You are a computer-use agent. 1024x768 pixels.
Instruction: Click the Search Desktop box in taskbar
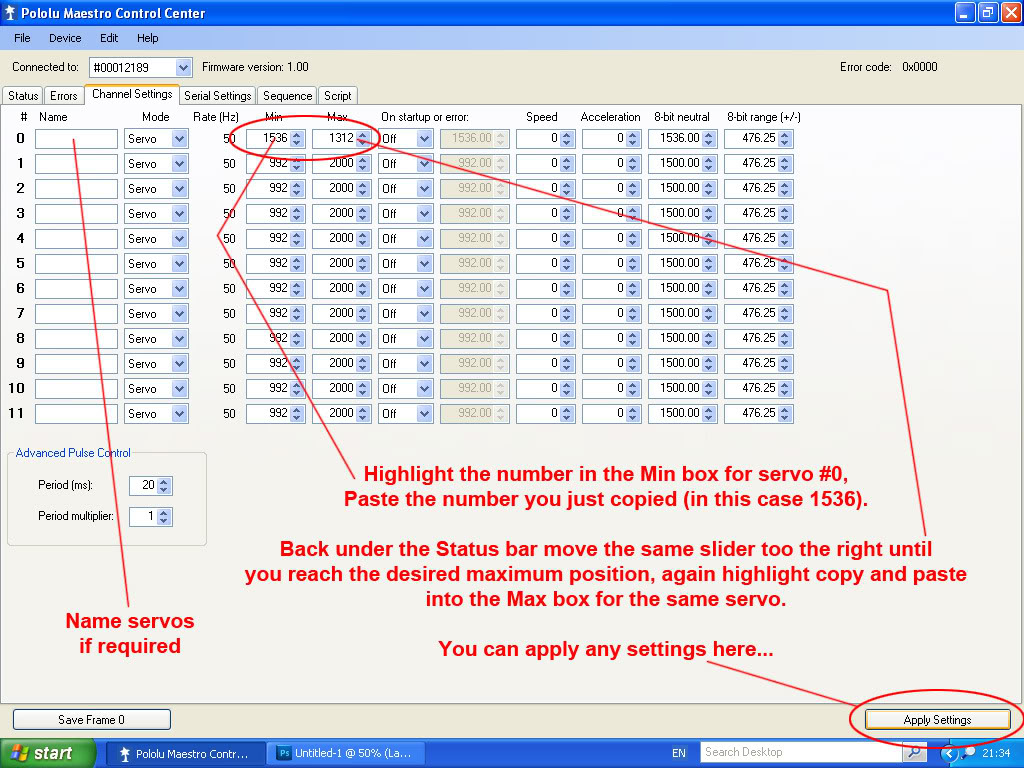coord(803,752)
